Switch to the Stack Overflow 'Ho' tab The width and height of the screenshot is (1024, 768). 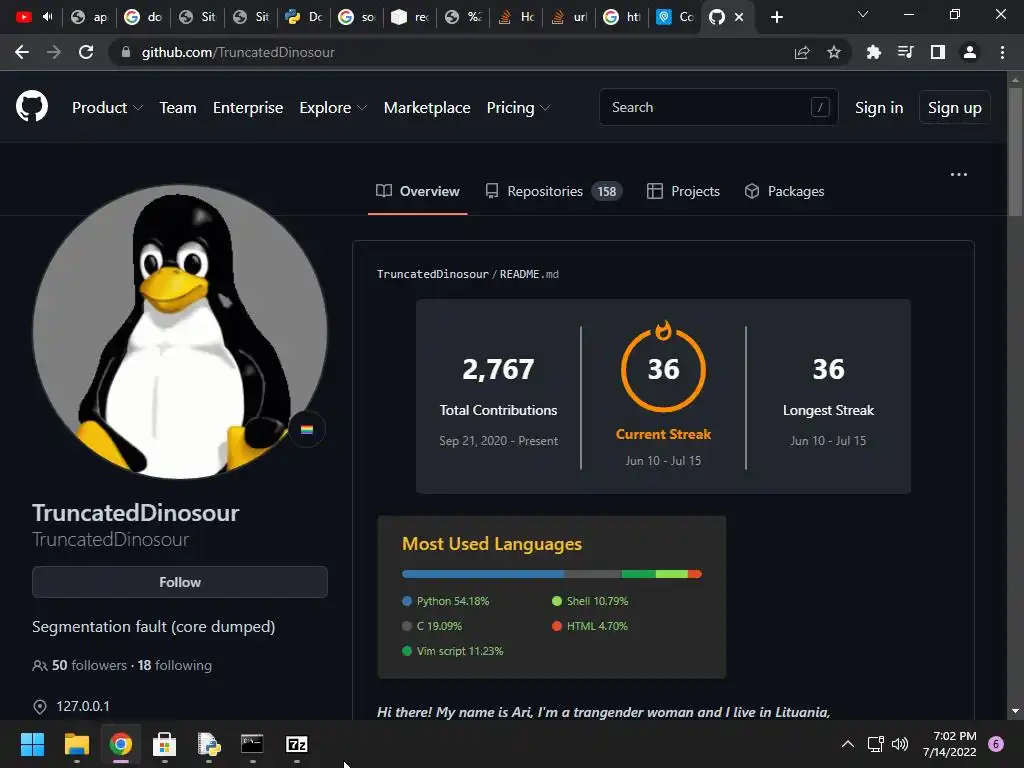(517, 17)
